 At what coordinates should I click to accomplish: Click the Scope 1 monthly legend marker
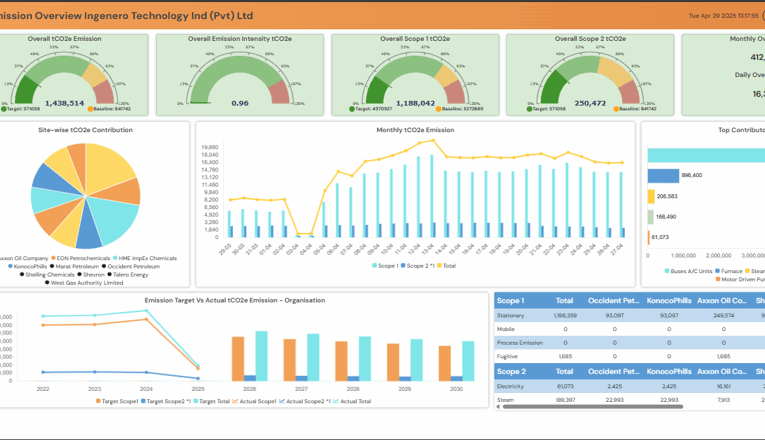[x=374, y=266]
